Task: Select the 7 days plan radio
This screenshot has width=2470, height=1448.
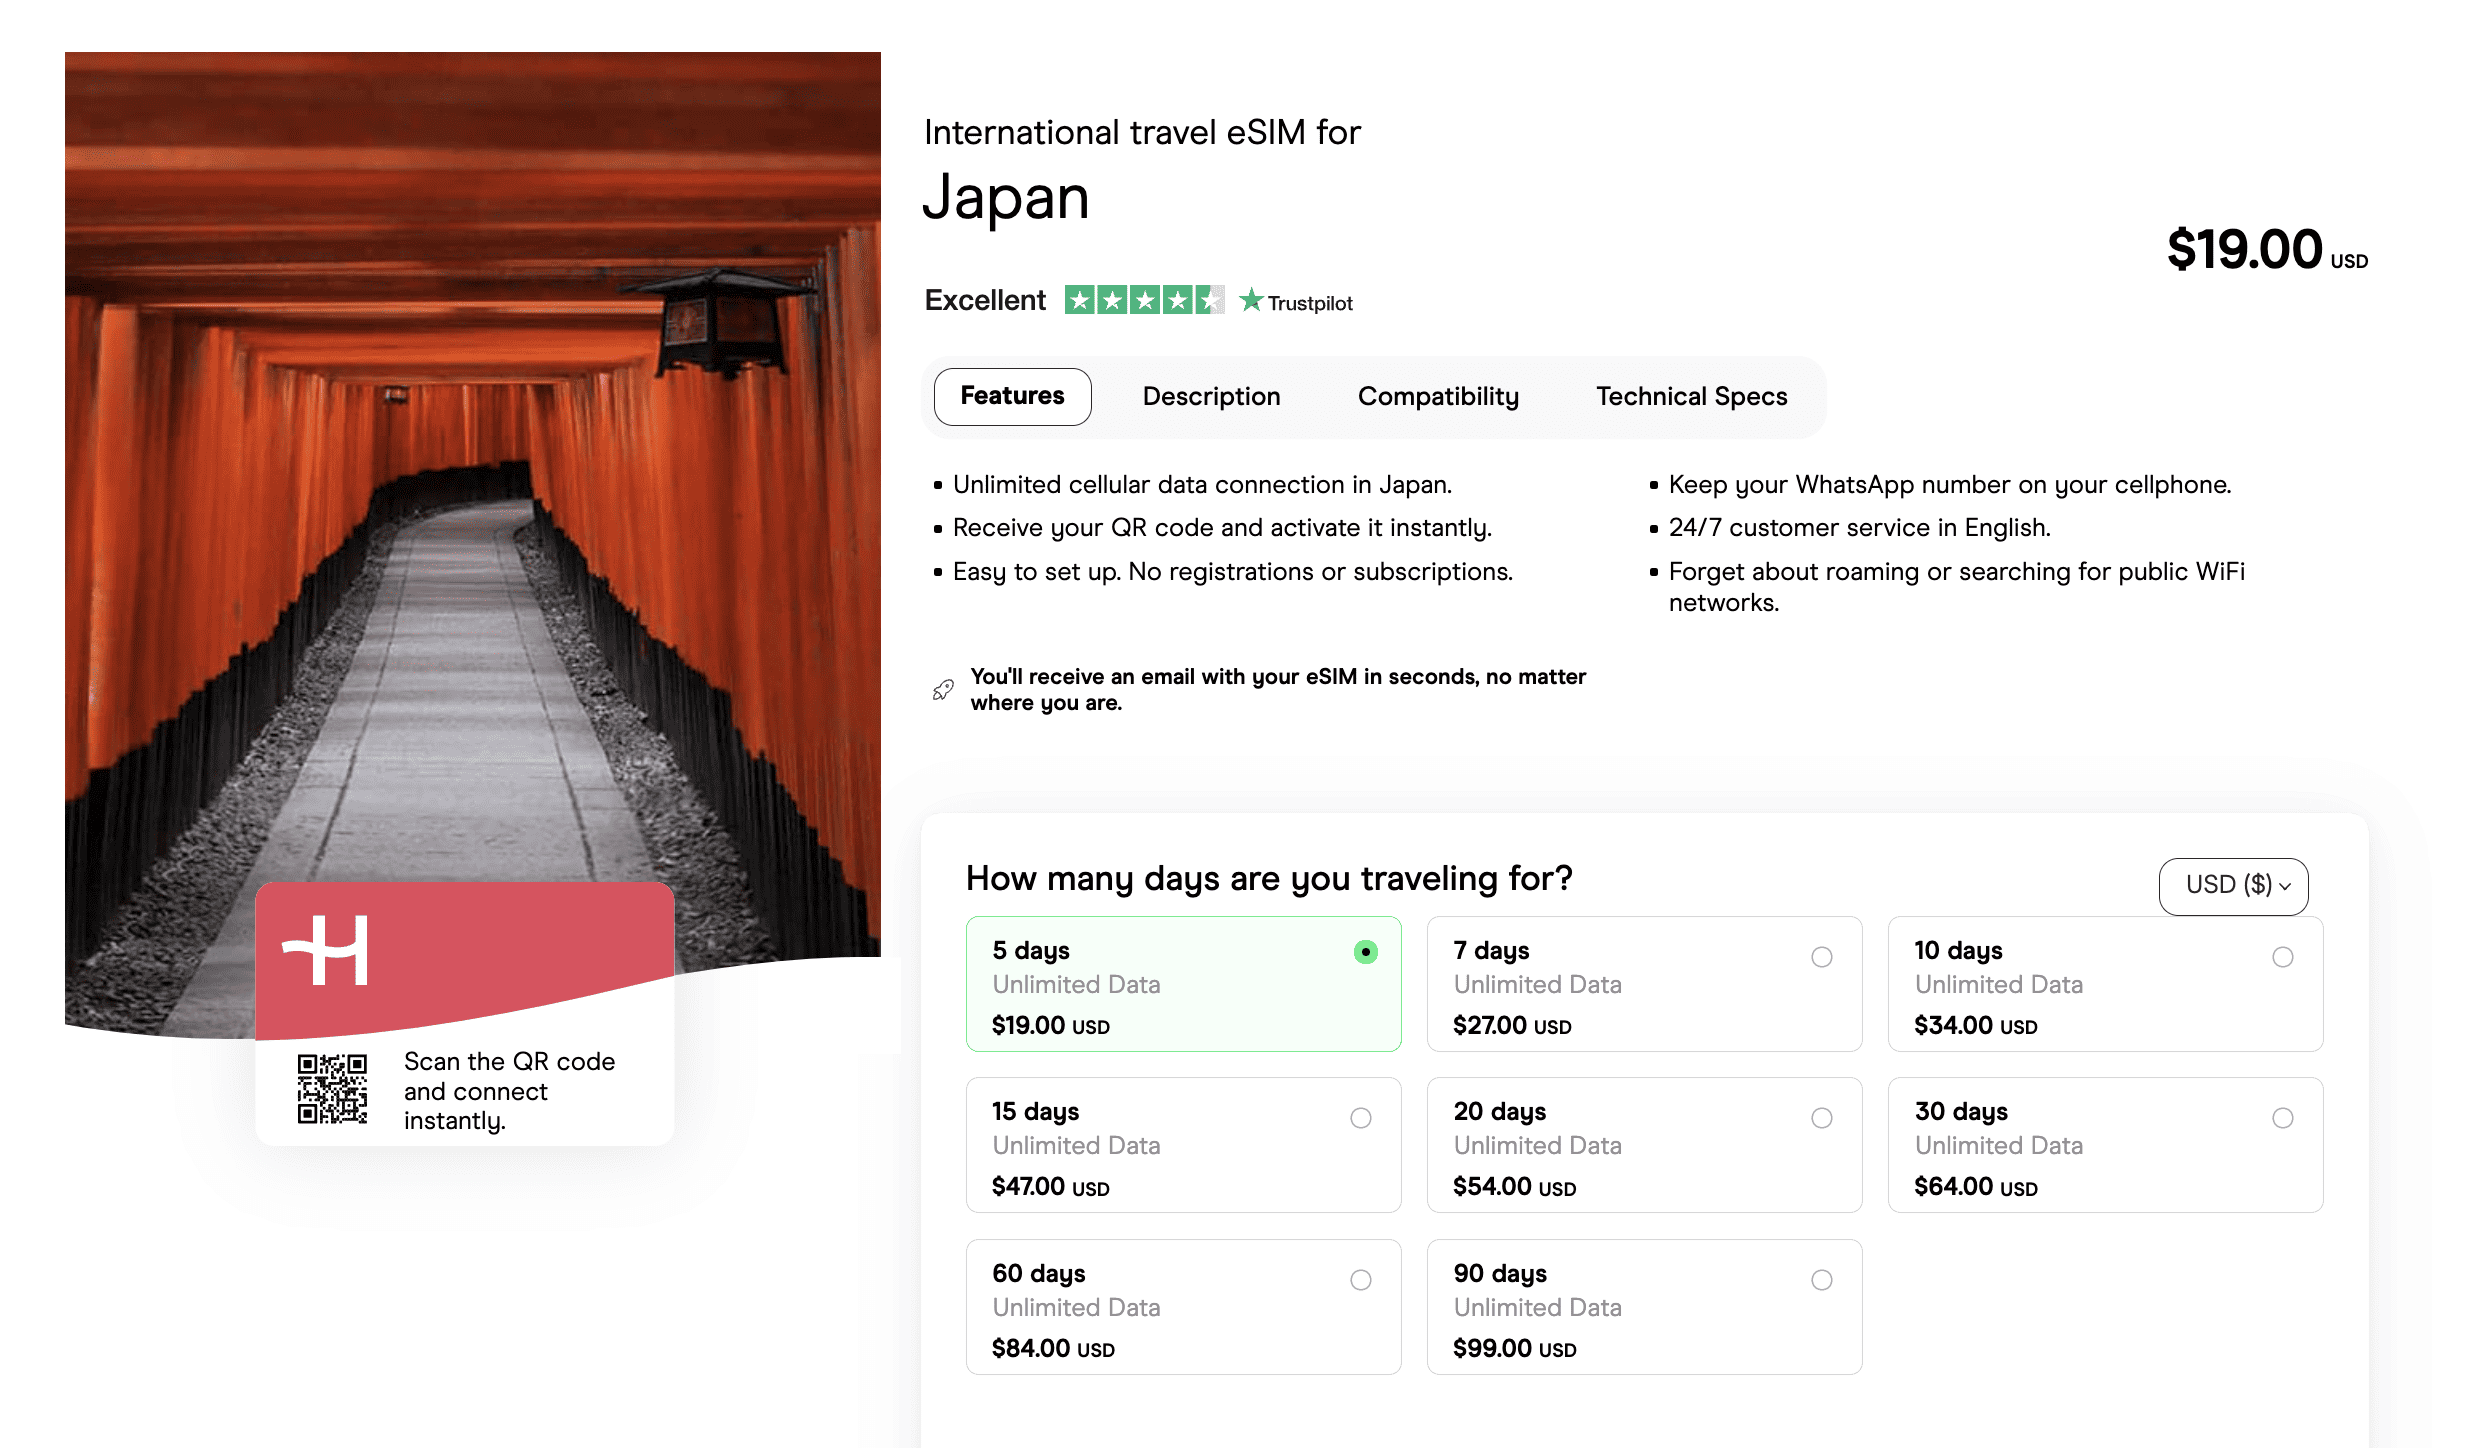Action: pos(1821,957)
